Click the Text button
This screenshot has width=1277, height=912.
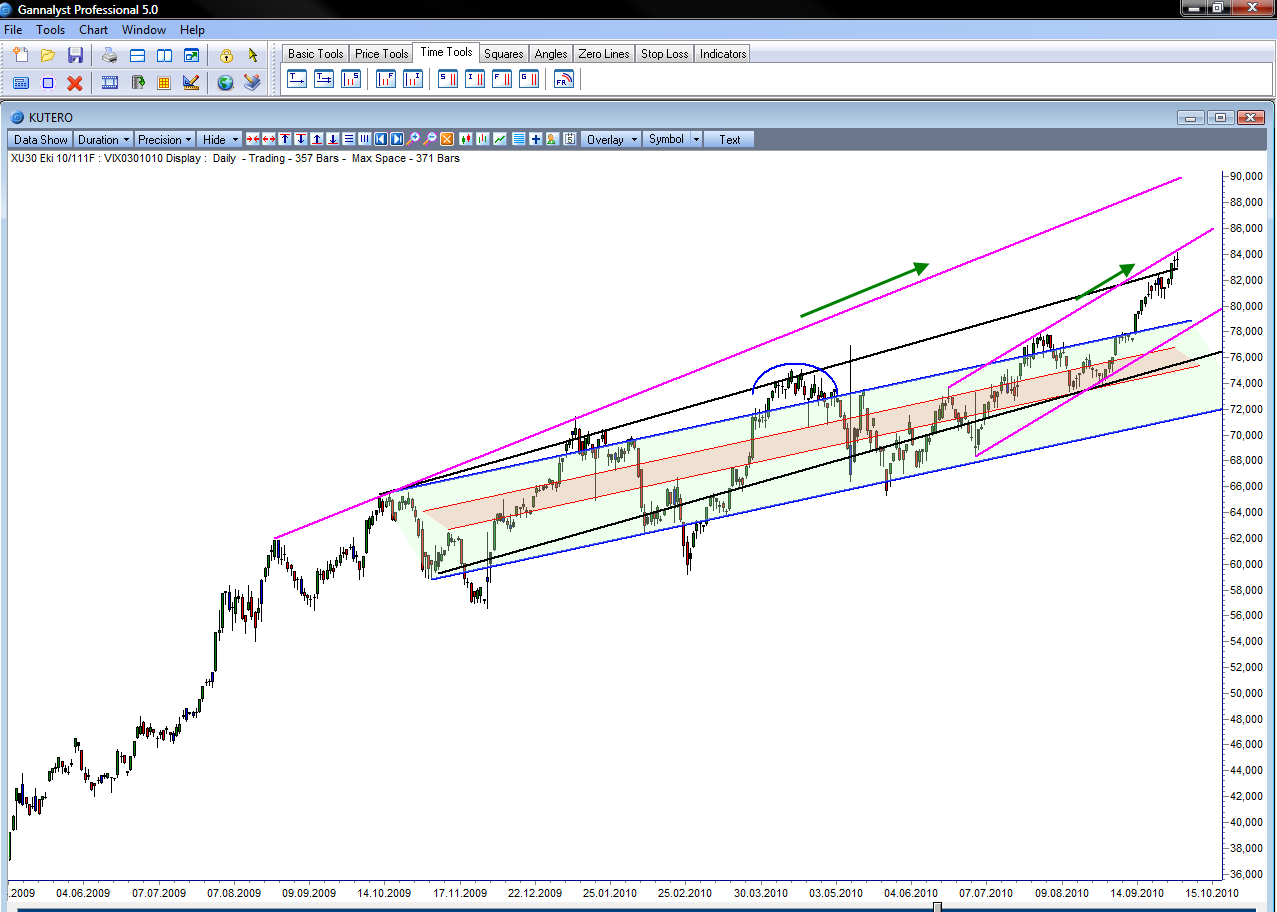point(729,140)
